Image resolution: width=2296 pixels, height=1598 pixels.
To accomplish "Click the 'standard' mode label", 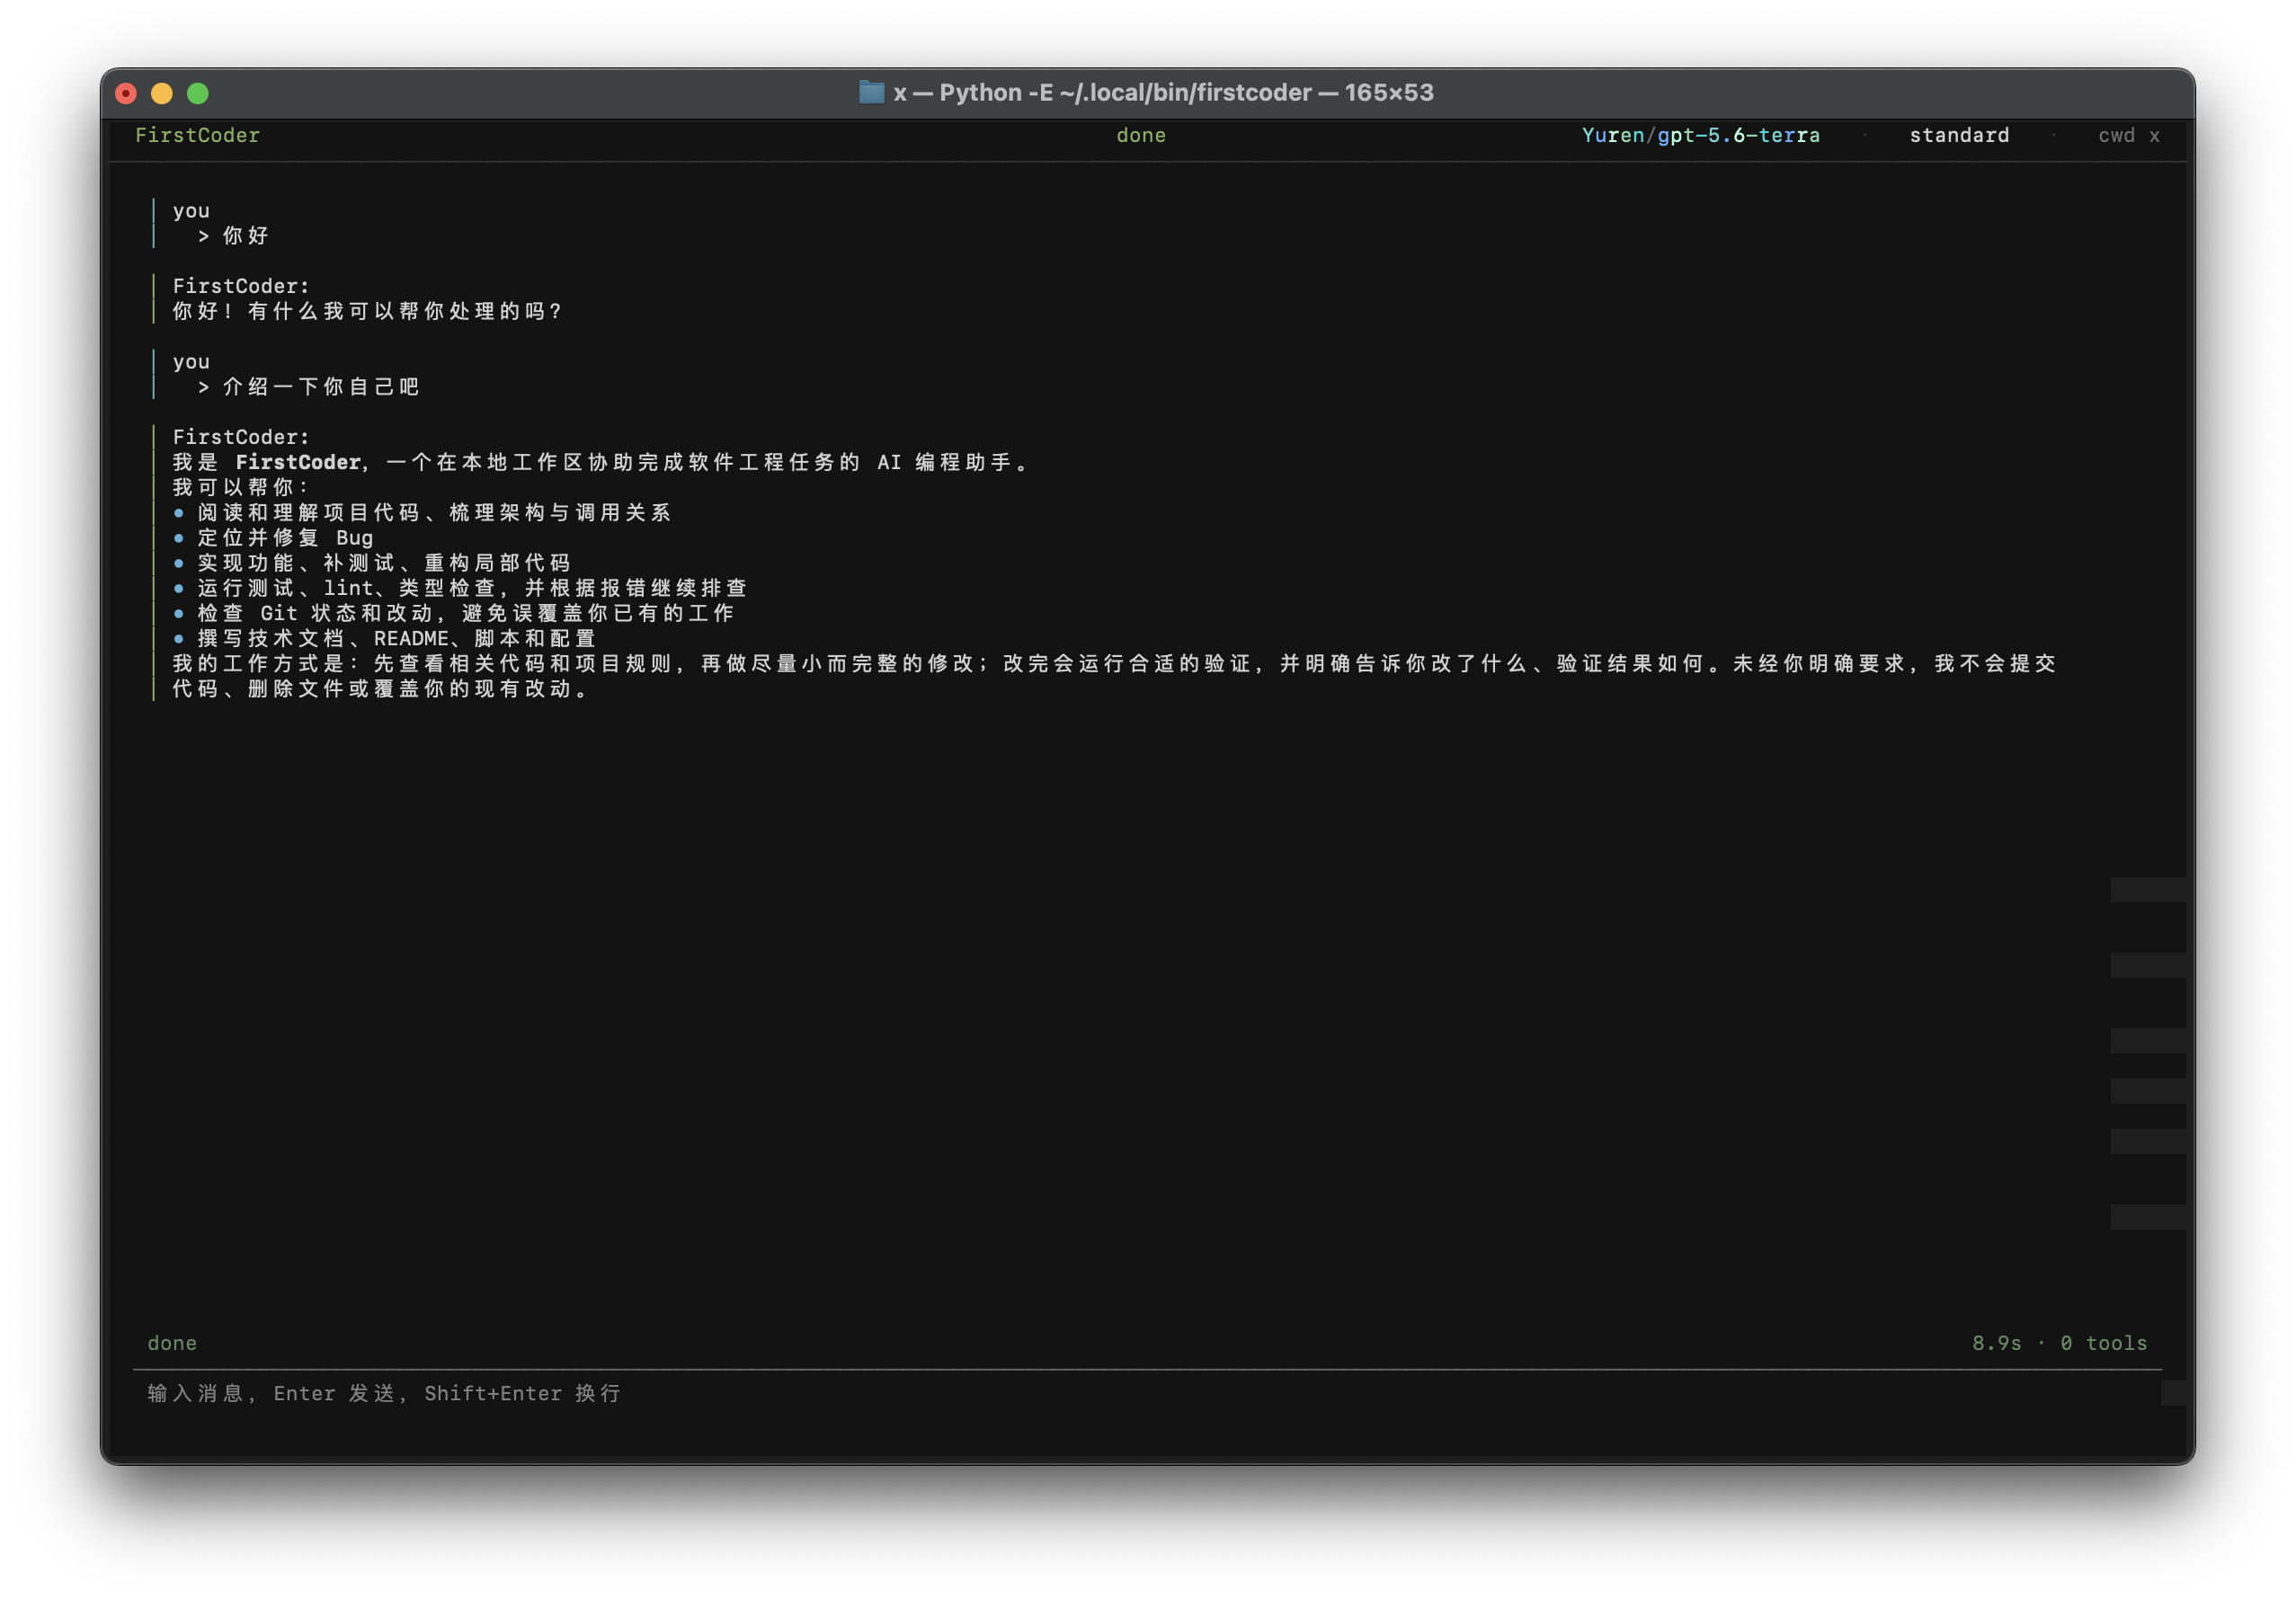I will tap(1959, 135).
